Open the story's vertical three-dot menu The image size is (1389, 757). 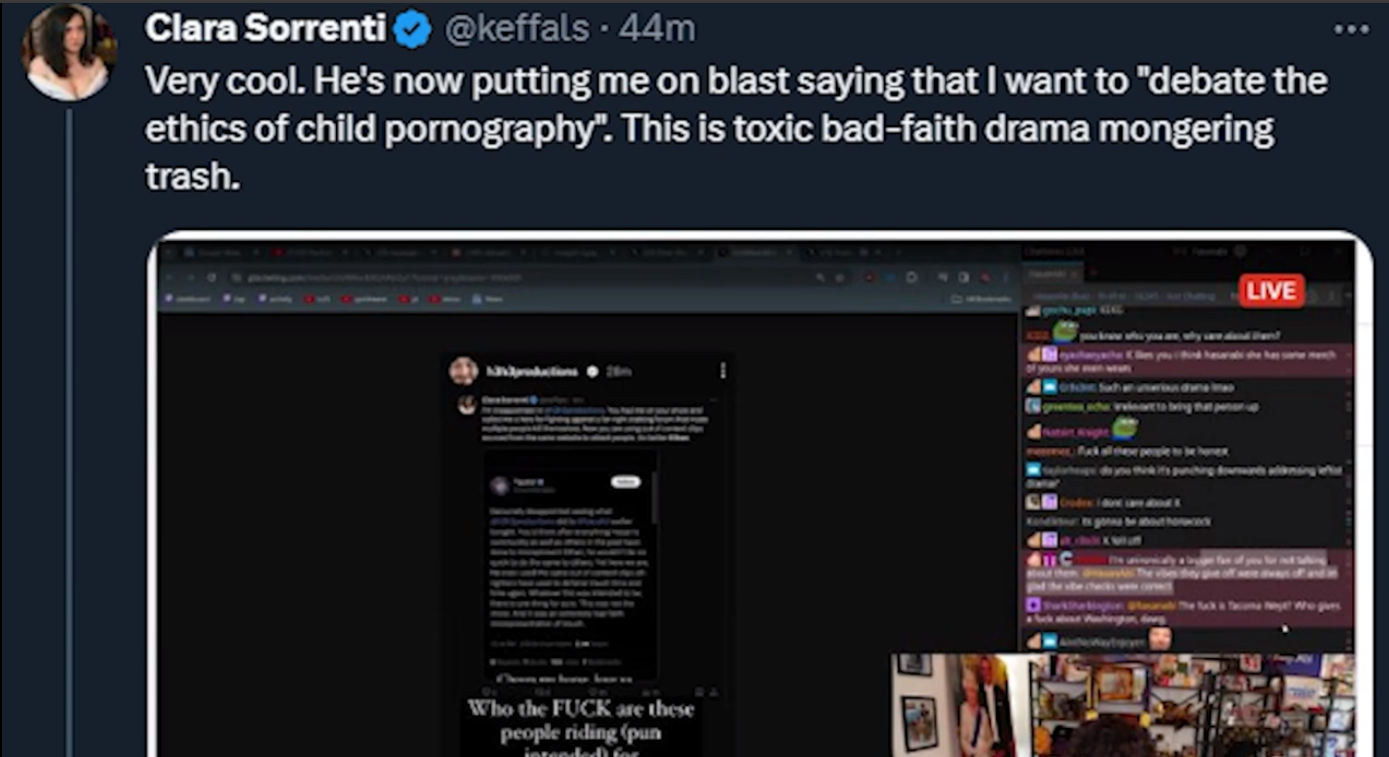pyautogui.click(x=722, y=371)
